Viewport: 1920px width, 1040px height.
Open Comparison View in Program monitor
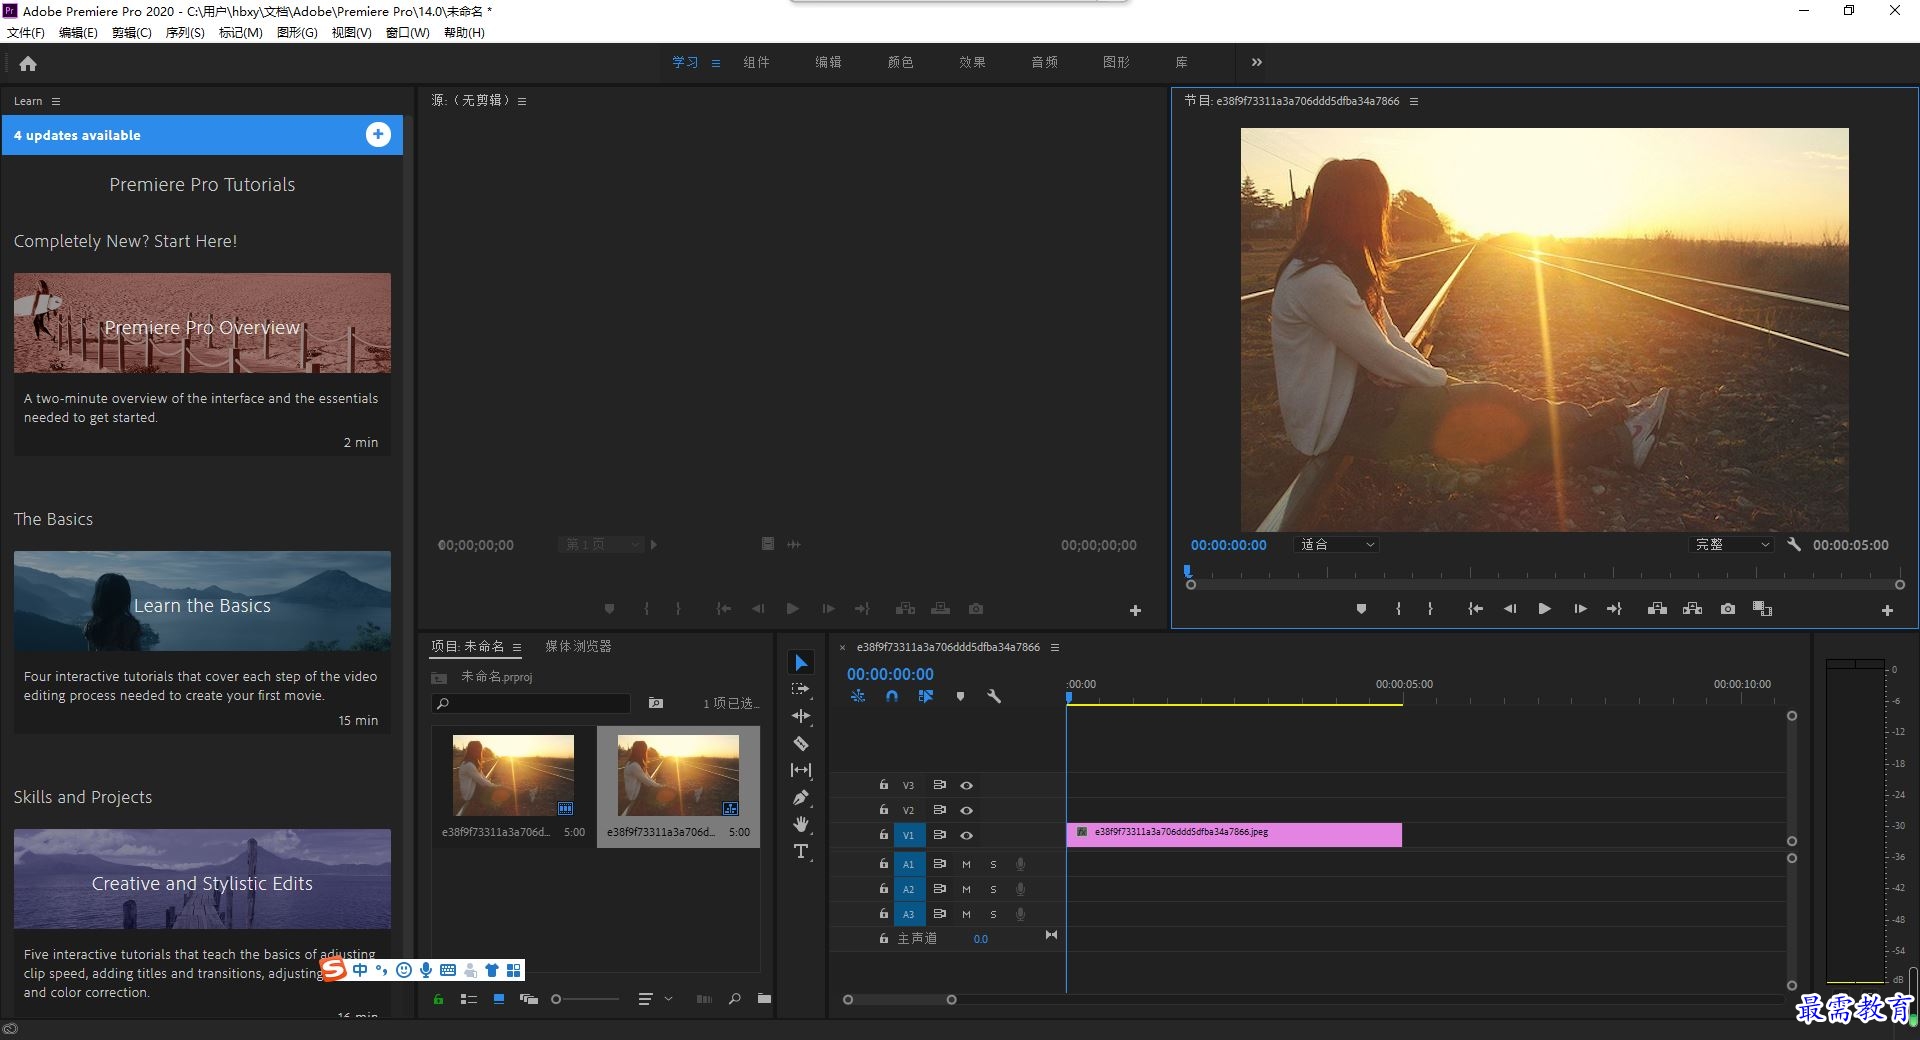[1762, 609]
